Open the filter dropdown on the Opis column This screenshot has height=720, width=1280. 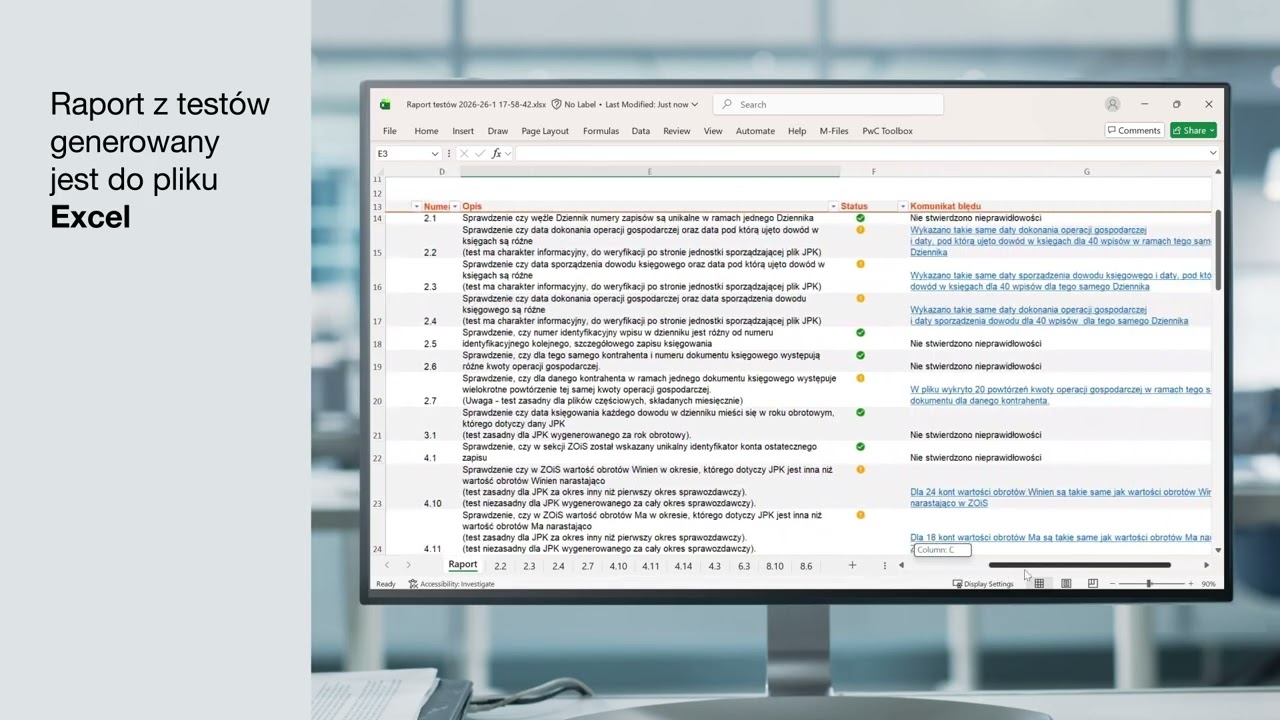click(833, 206)
